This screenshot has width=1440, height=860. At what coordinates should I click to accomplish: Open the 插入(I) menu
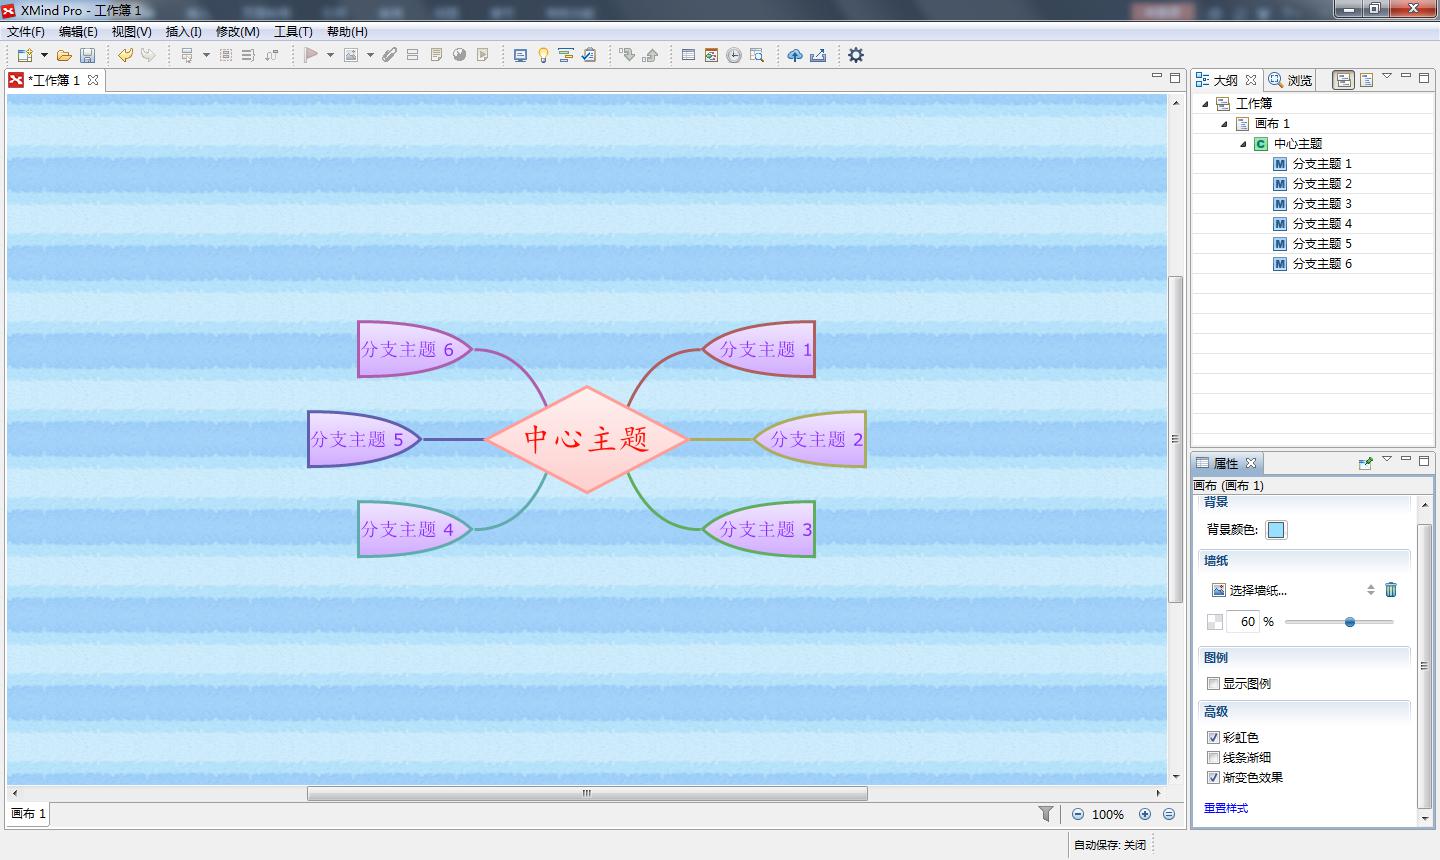183,32
